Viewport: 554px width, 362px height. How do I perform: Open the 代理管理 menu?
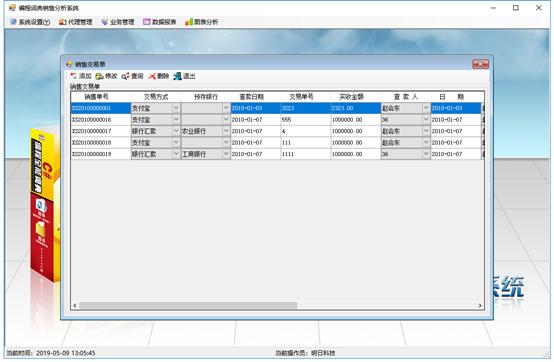click(76, 22)
